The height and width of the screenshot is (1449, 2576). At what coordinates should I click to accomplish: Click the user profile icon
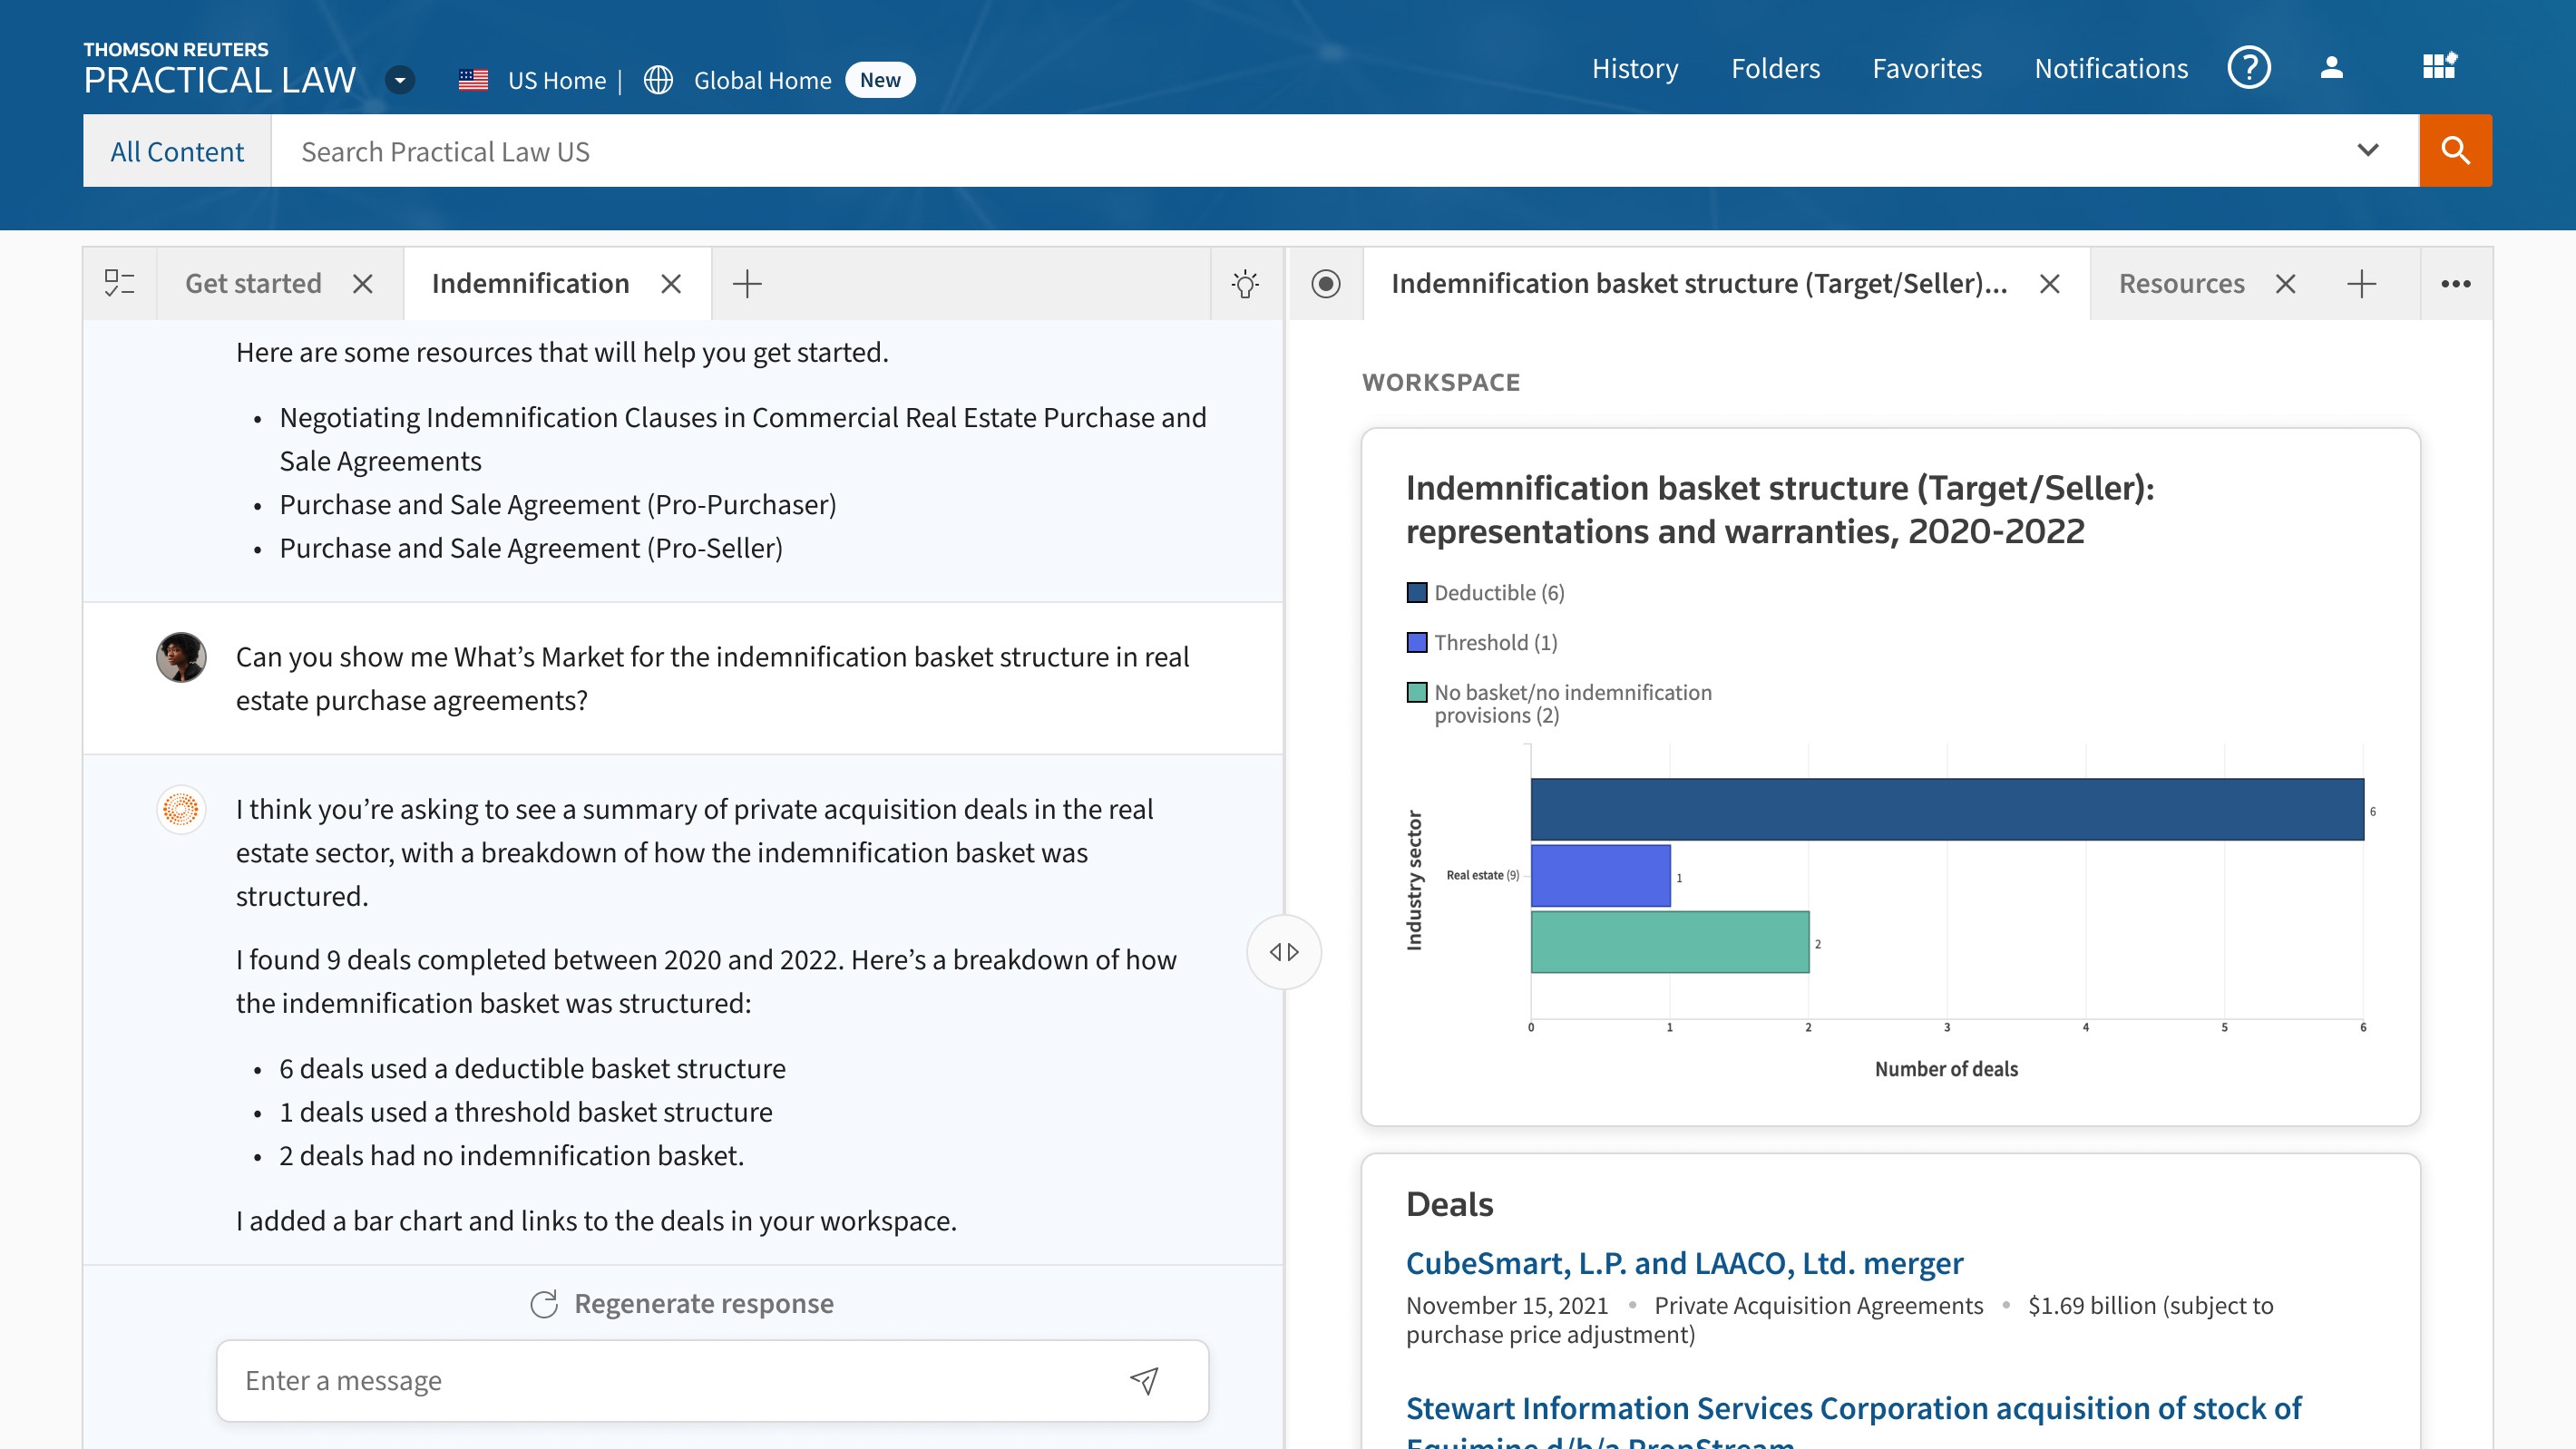tap(2332, 67)
